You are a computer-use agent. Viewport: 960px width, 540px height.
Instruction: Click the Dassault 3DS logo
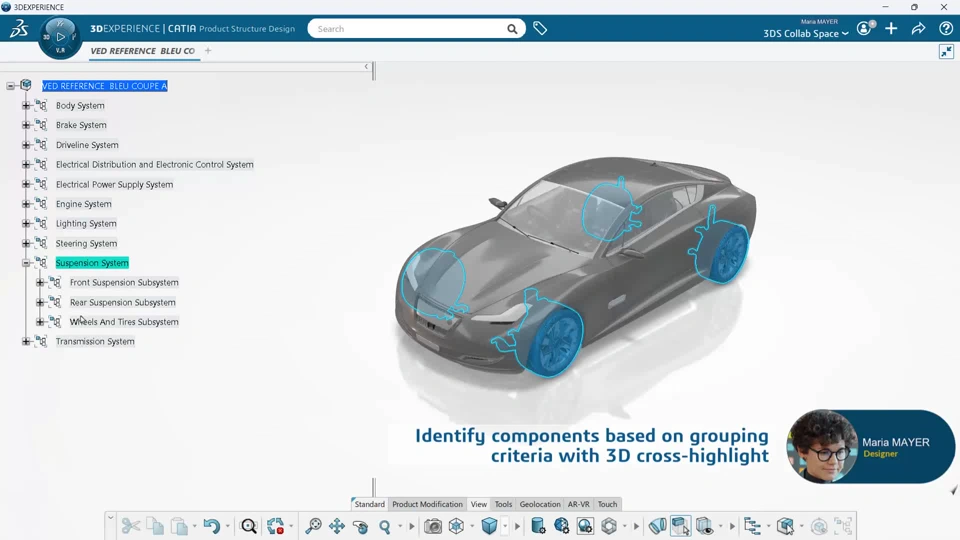click(x=19, y=28)
